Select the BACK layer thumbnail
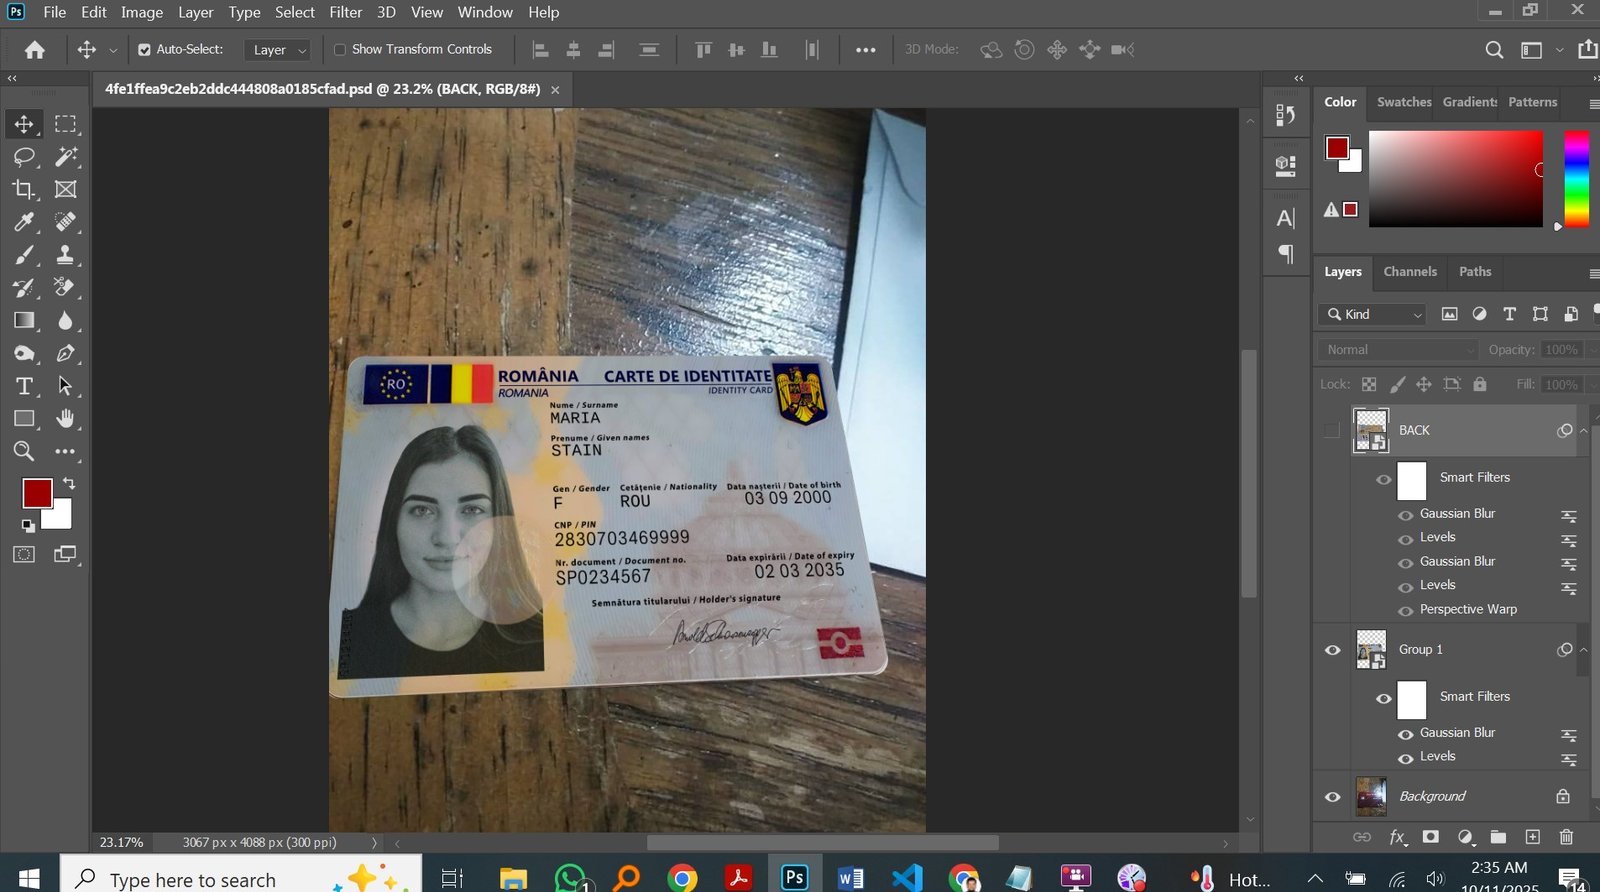1600x892 pixels. [x=1371, y=430]
